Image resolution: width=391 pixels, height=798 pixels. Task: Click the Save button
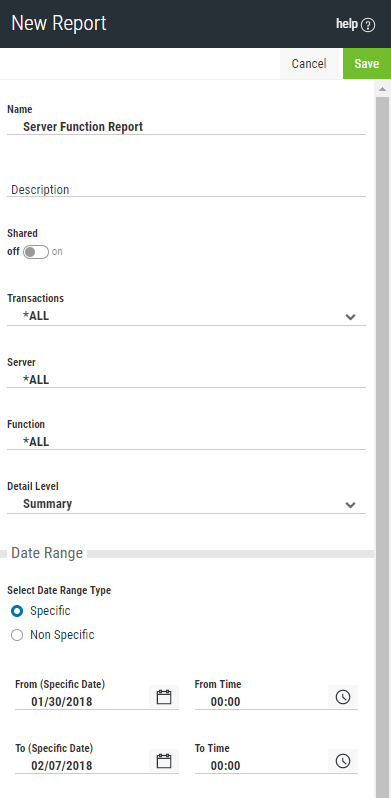pos(367,64)
